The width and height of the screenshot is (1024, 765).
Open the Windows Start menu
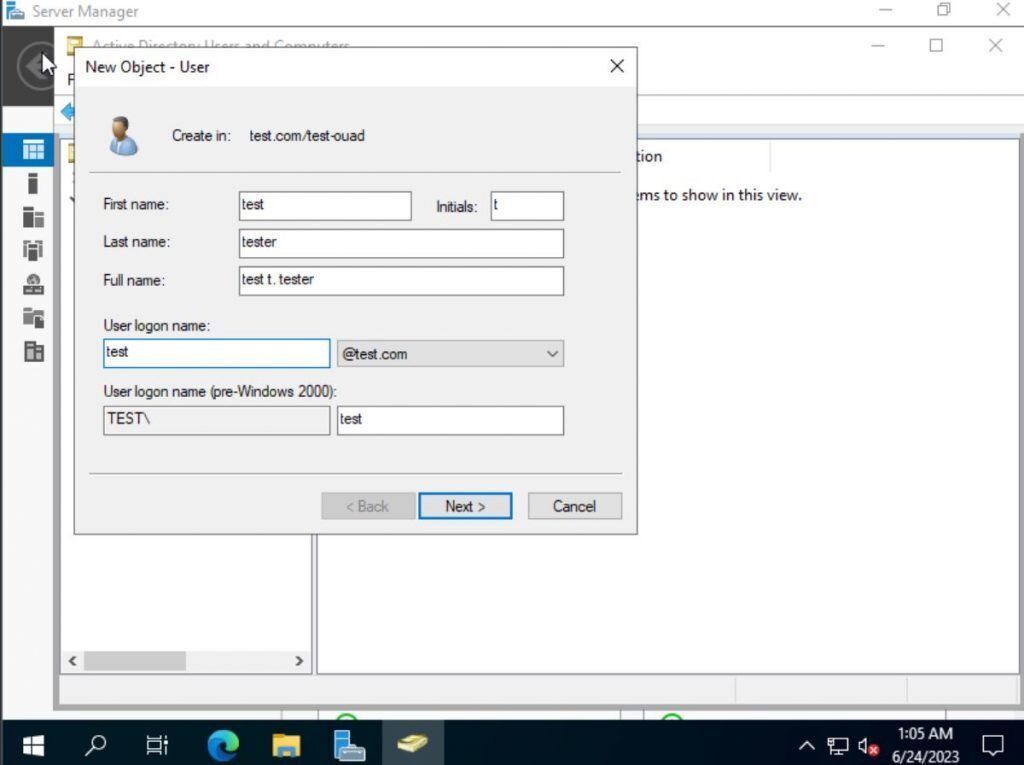(33, 744)
